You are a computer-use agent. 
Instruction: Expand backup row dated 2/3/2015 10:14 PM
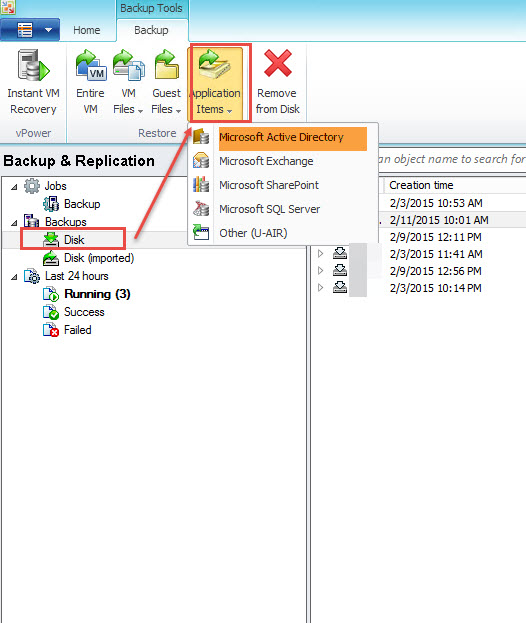point(321,288)
